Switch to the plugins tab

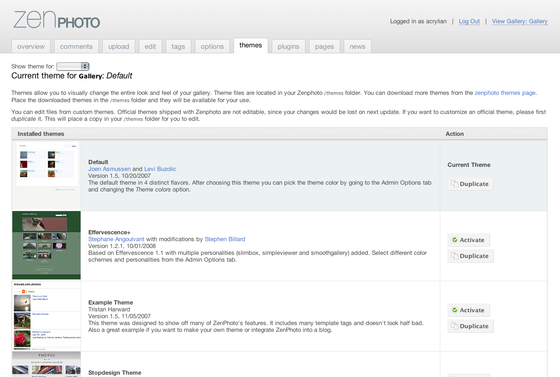coord(288,46)
